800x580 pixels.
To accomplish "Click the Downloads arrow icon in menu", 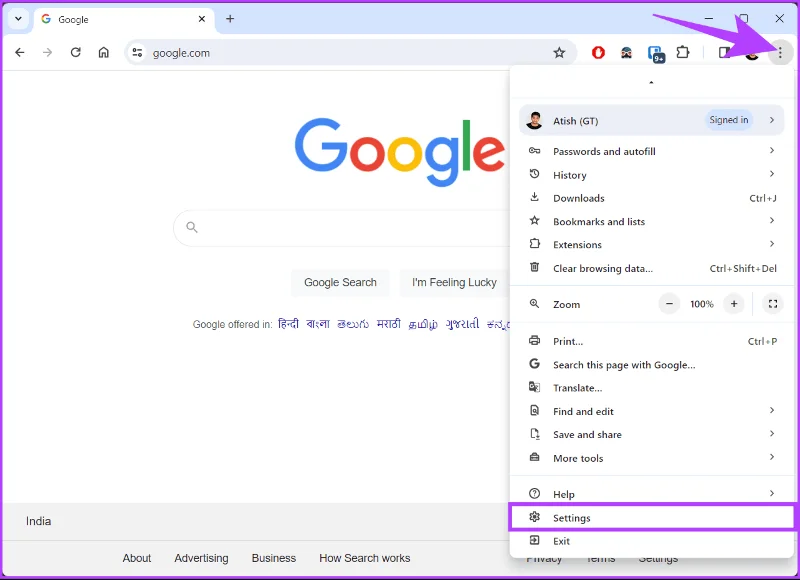I will pyautogui.click(x=534, y=197).
